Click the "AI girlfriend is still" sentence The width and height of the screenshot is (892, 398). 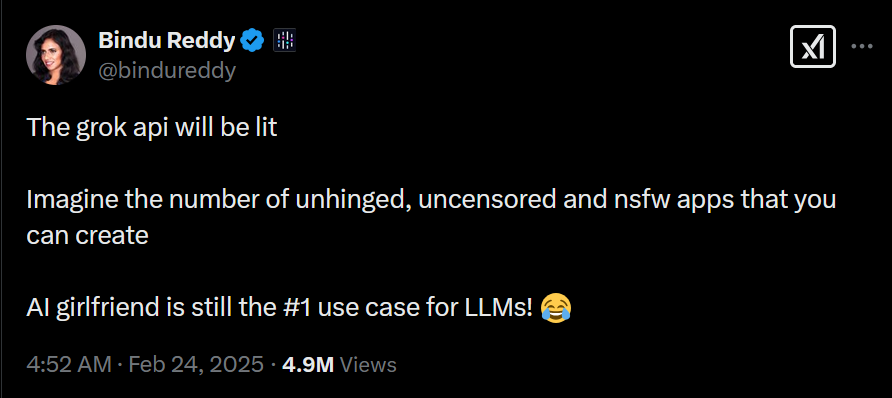[282, 308]
